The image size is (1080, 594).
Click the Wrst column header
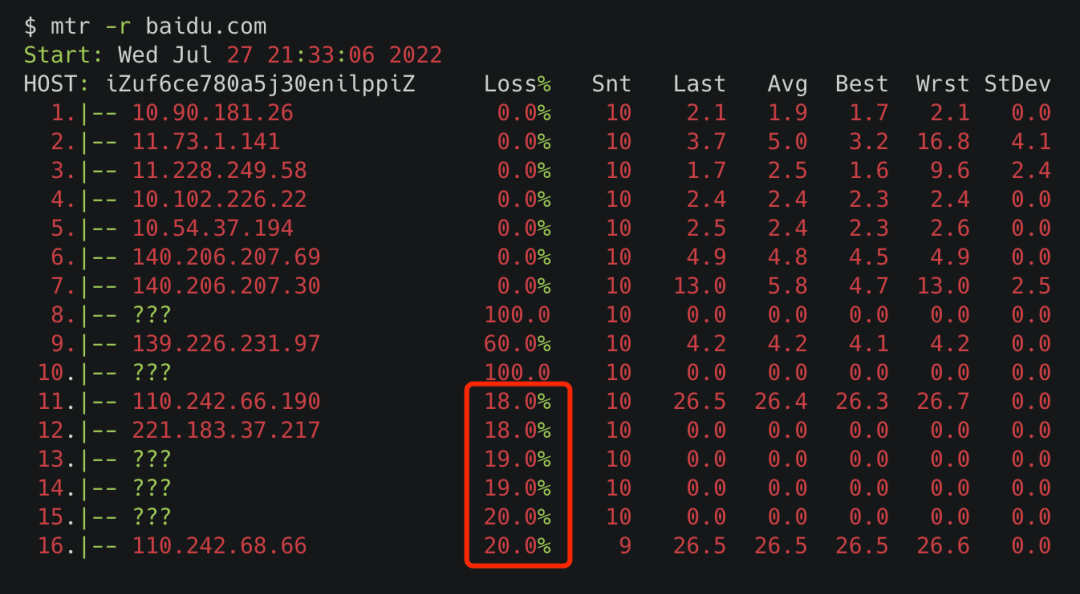[942, 84]
